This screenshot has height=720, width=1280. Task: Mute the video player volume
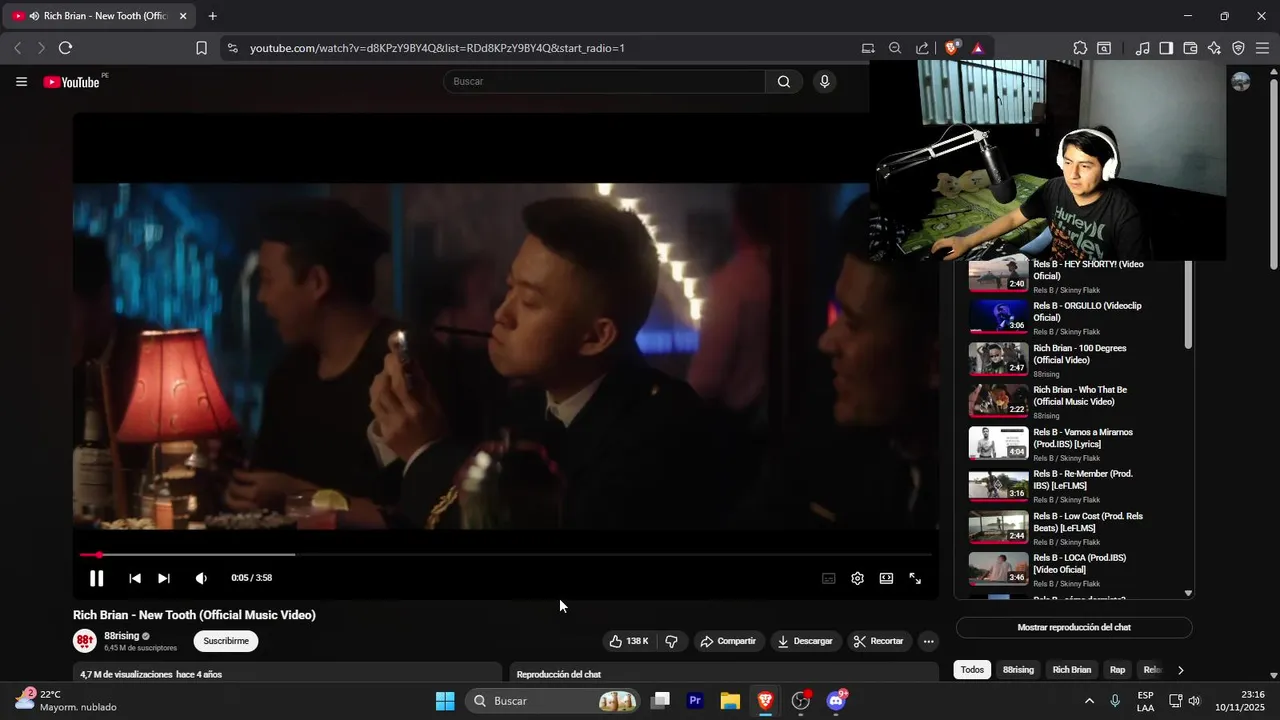pos(201,578)
